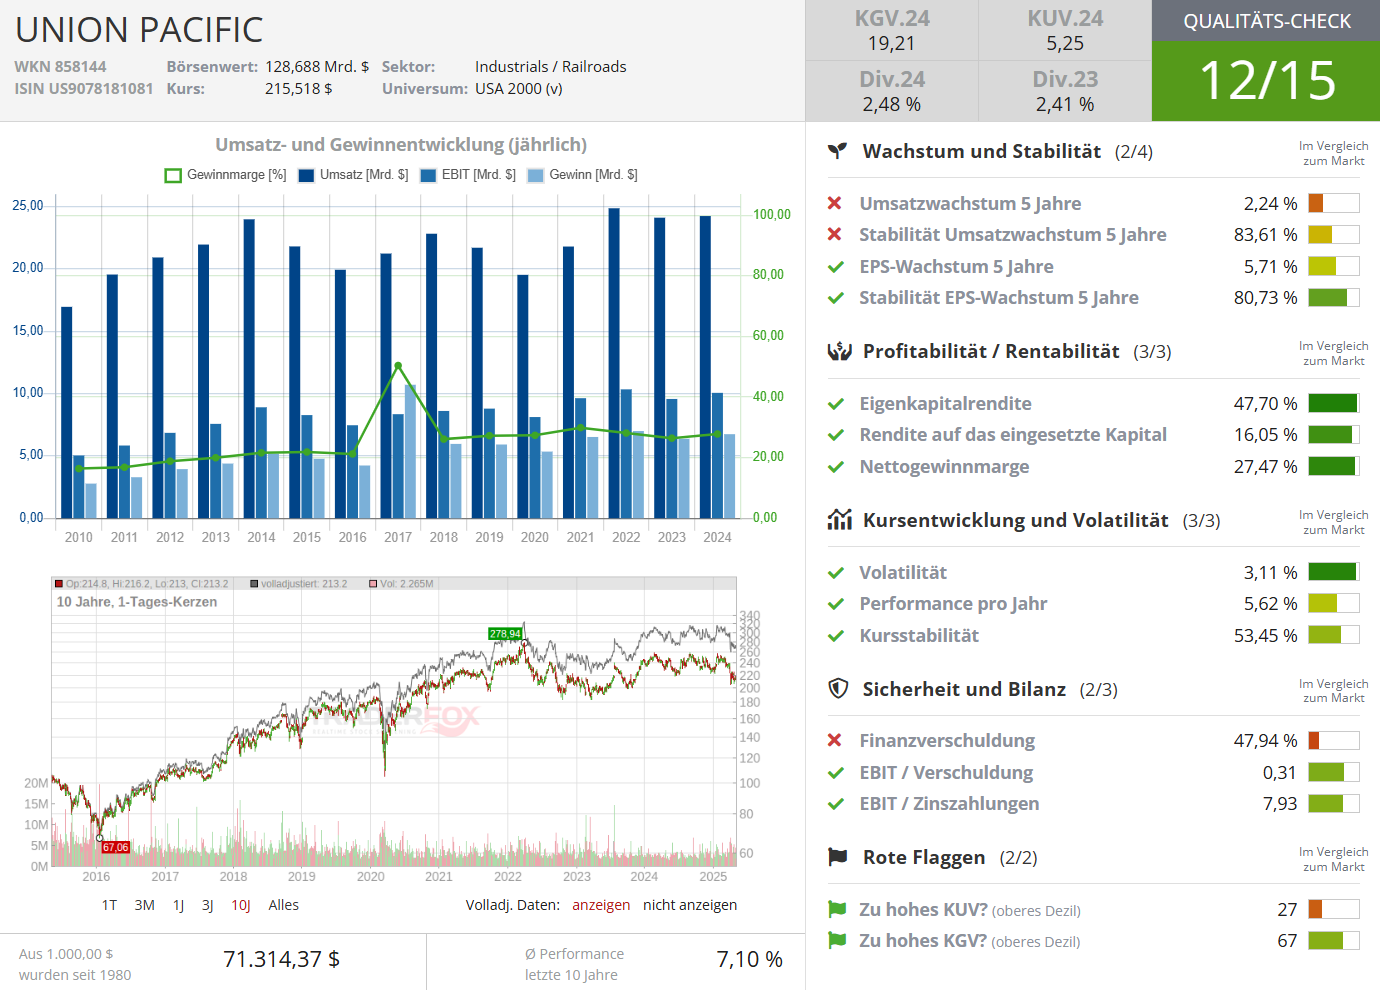Click the UNION PACIFIC title
This screenshot has height=990, width=1380.
pyautogui.click(x=139, y=30)
